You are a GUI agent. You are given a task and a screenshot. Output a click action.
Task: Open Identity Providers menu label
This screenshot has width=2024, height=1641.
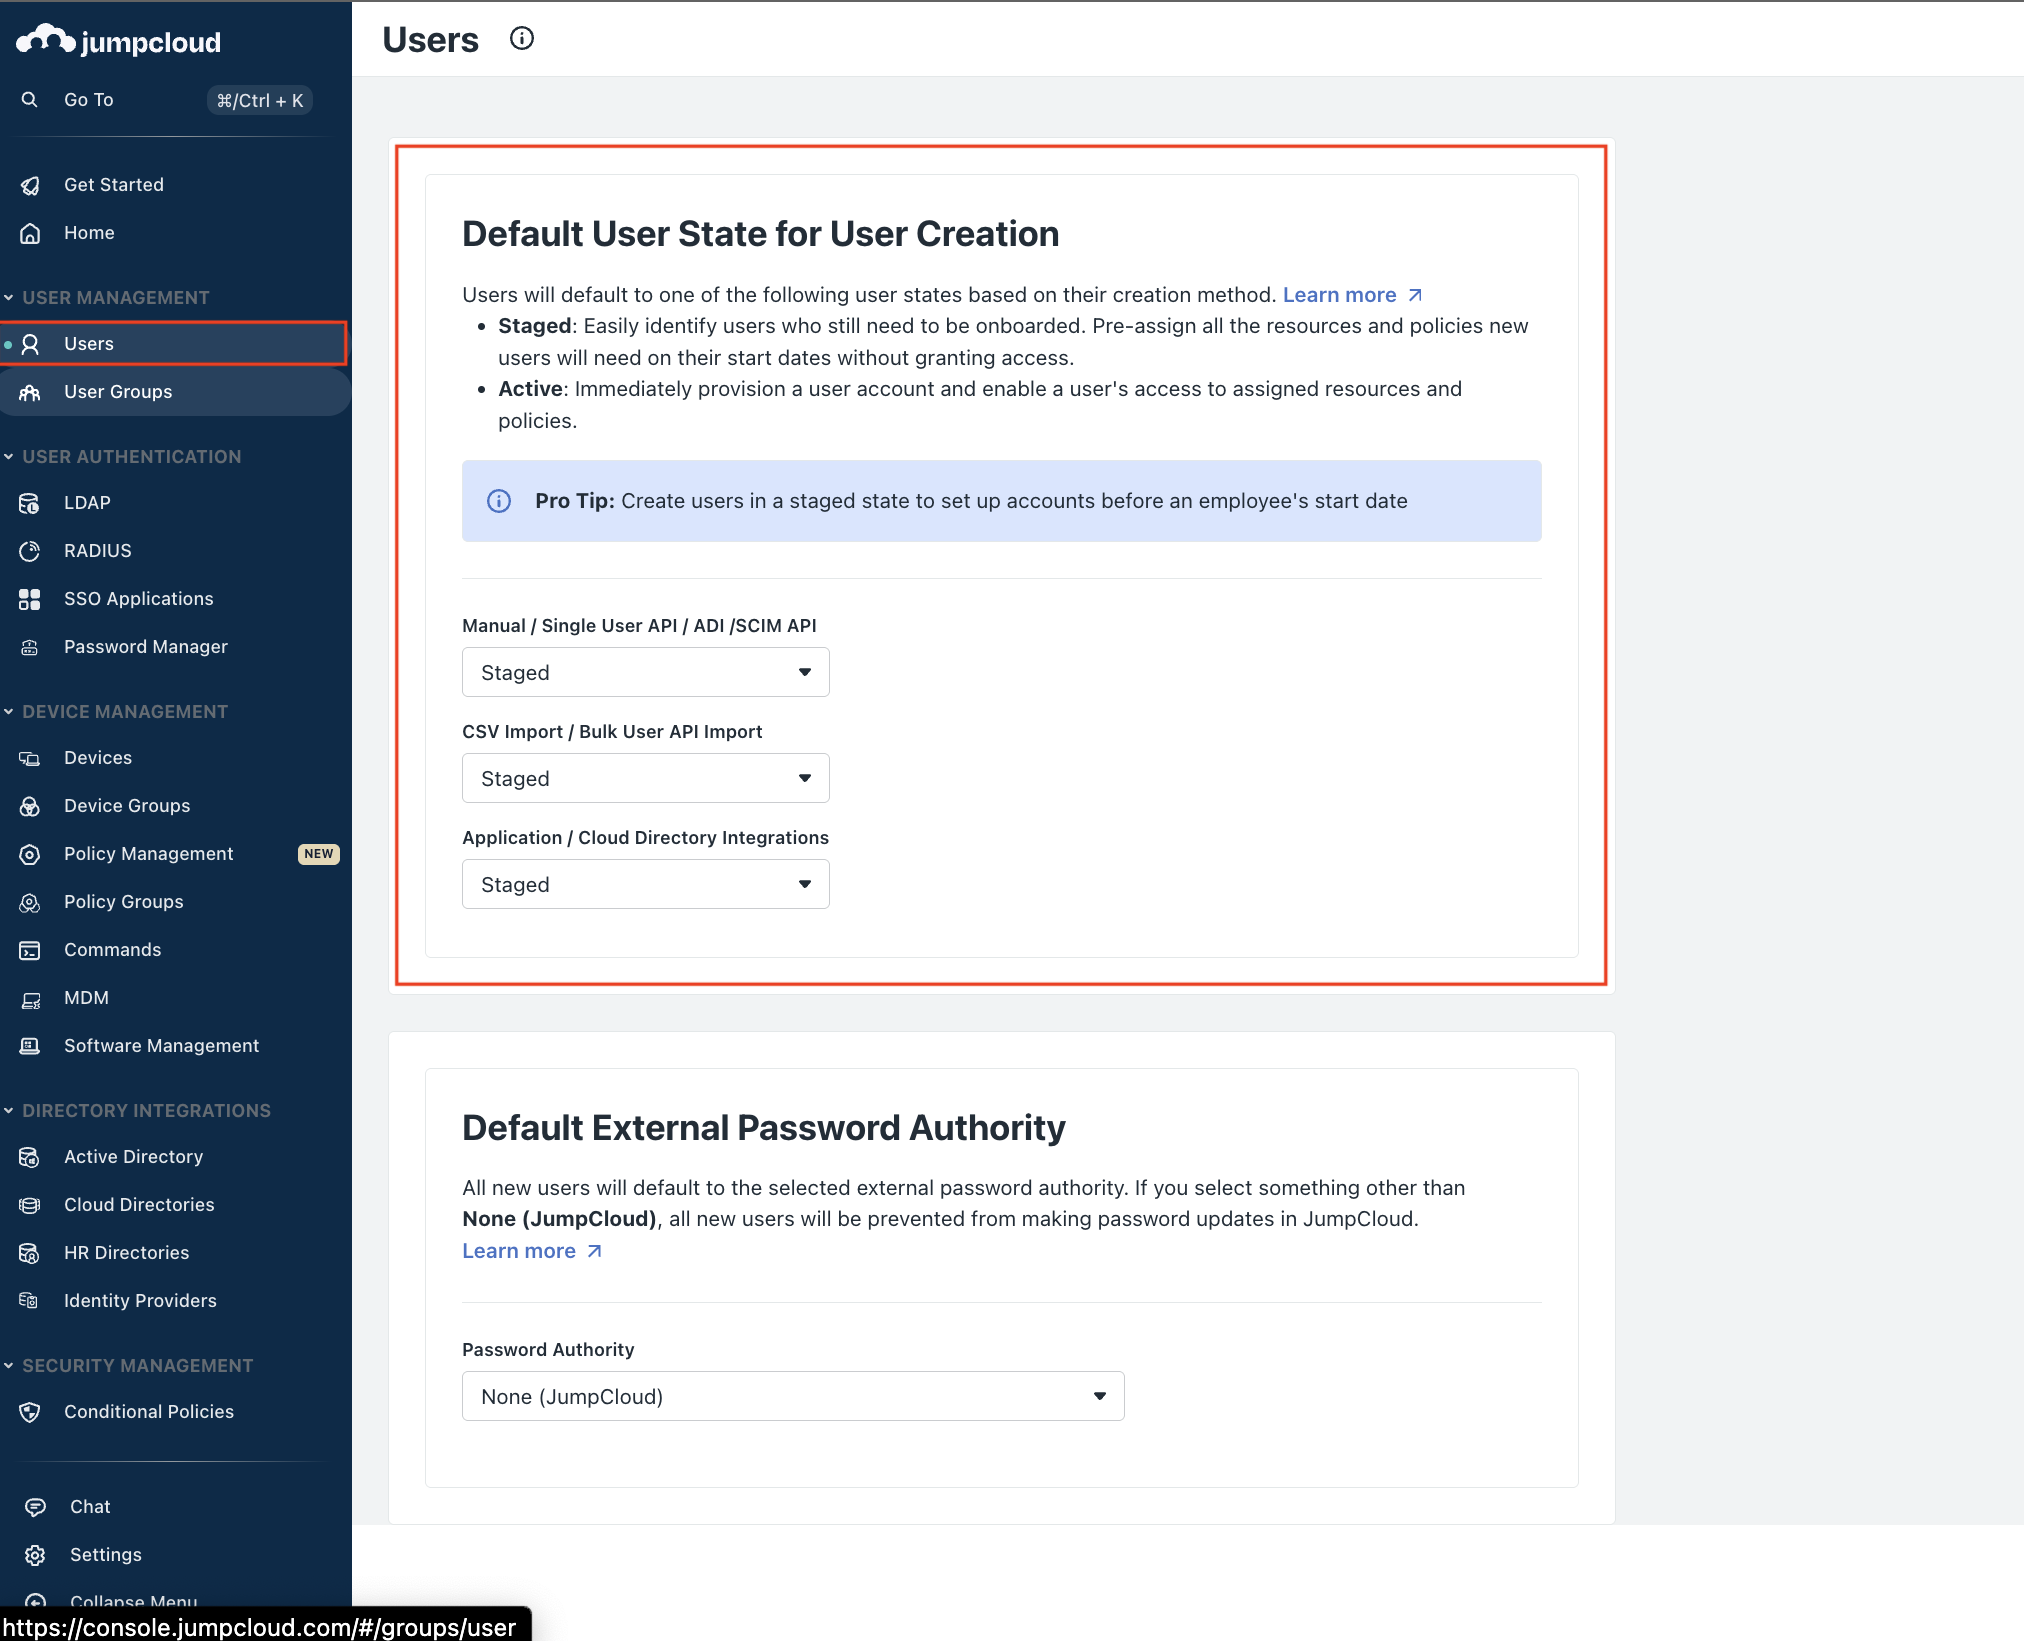140,1301
